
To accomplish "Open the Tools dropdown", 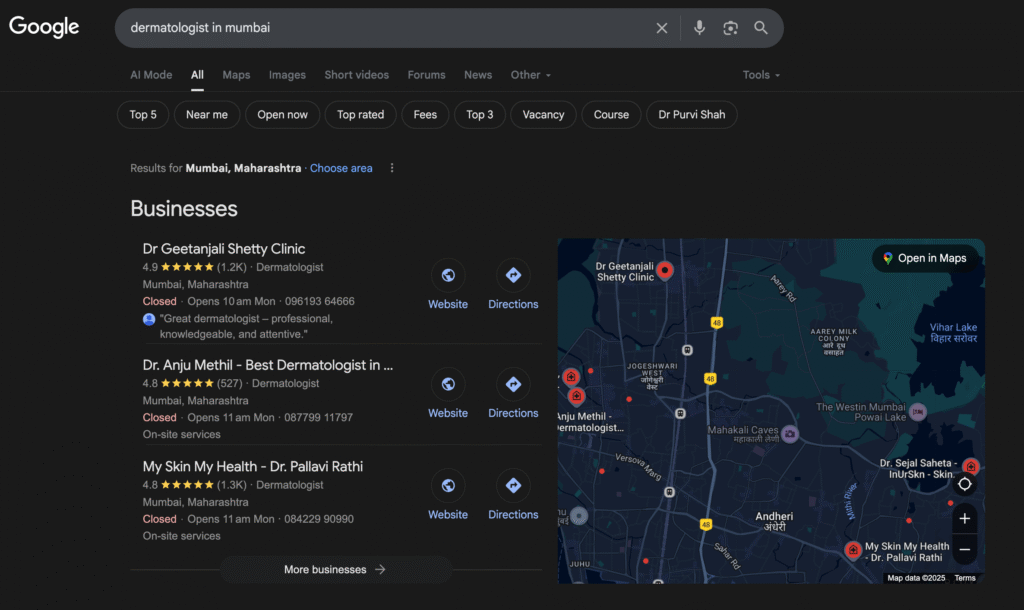I will click(761, 75).
